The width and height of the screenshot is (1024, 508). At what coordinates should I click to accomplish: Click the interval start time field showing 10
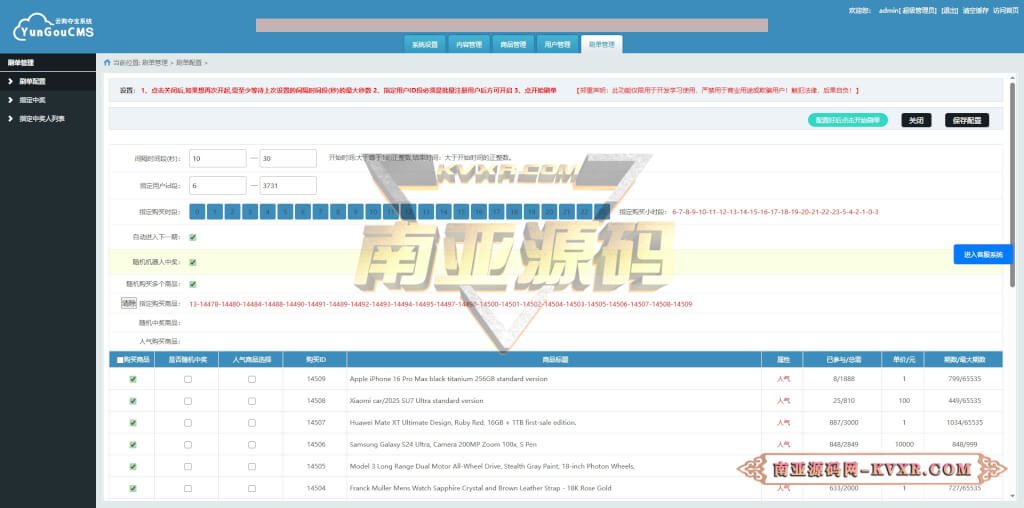[x=216, y=158]
